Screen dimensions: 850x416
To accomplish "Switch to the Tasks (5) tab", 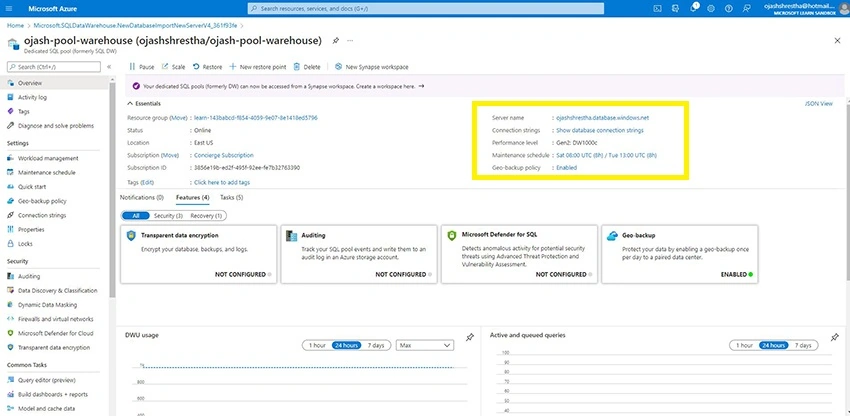I will coord(231,197).
